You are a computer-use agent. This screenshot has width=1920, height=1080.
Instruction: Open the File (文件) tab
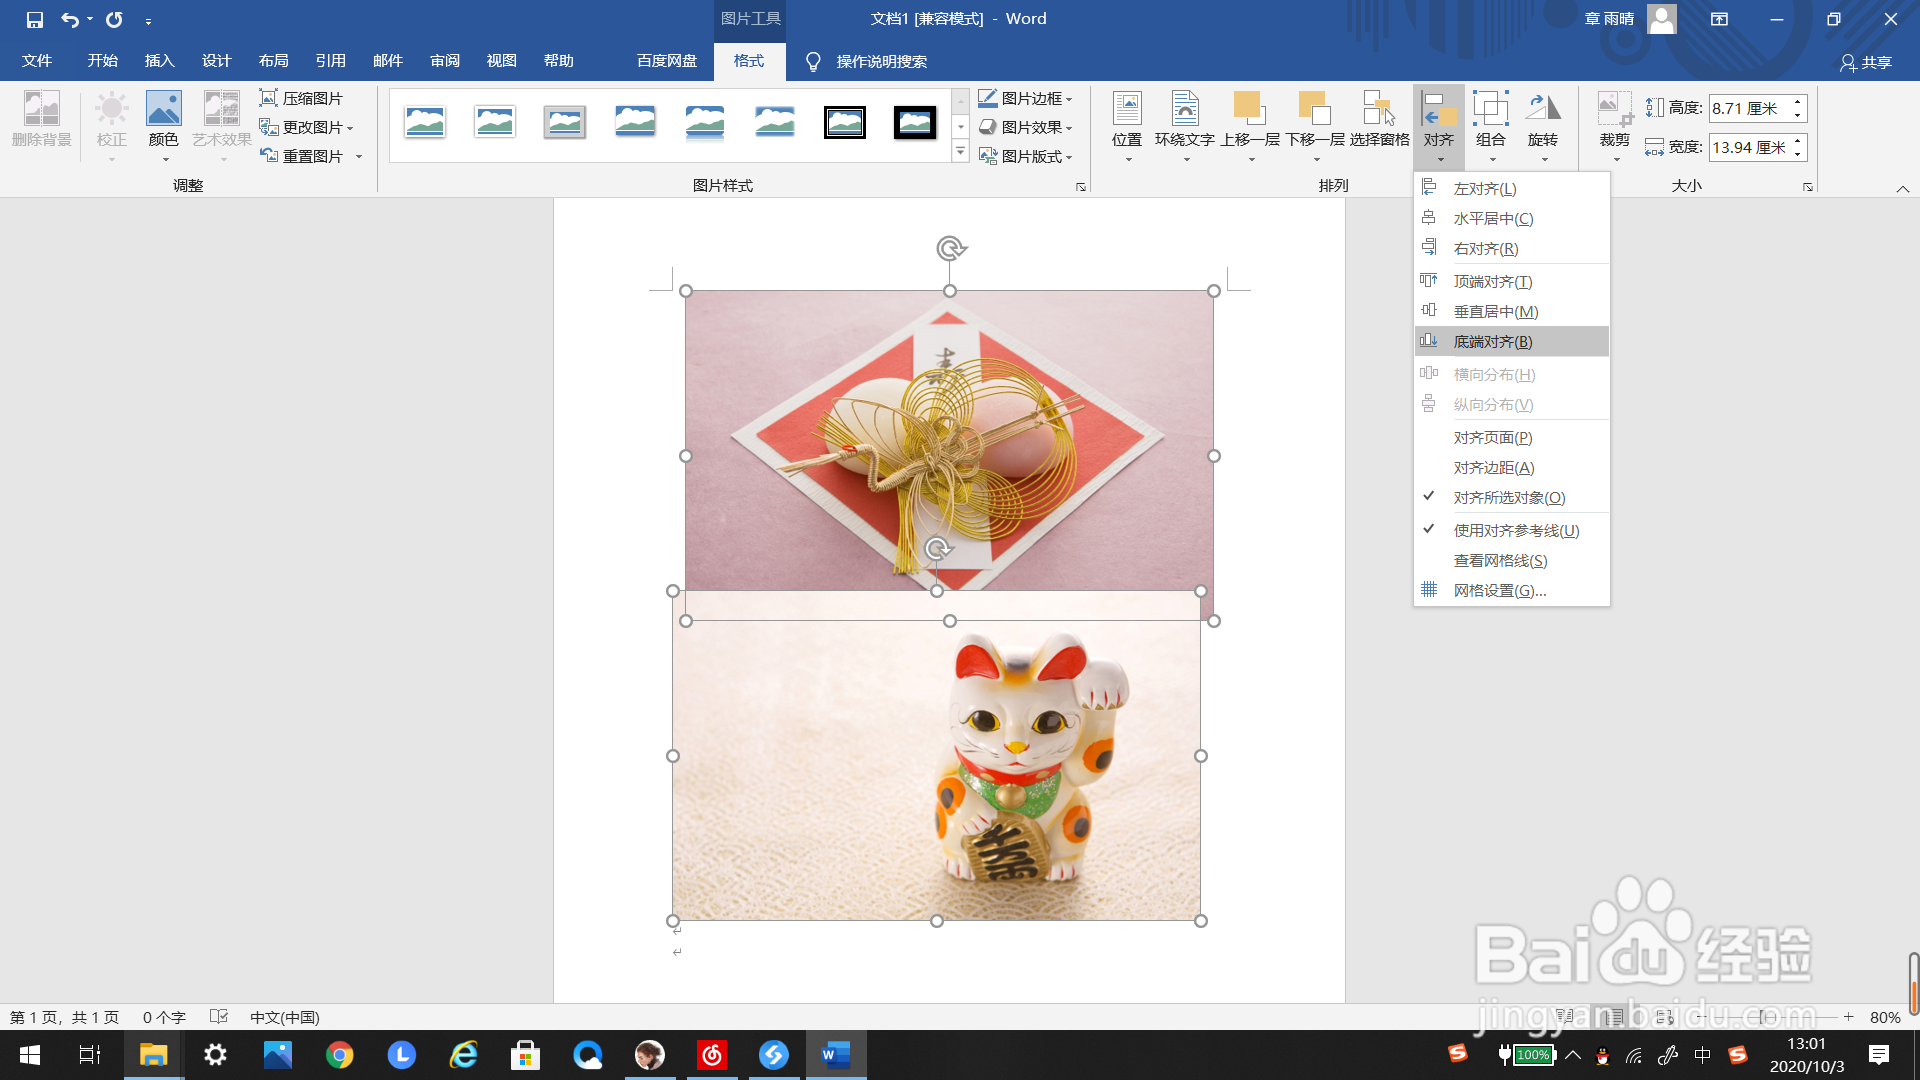point(37,61)
